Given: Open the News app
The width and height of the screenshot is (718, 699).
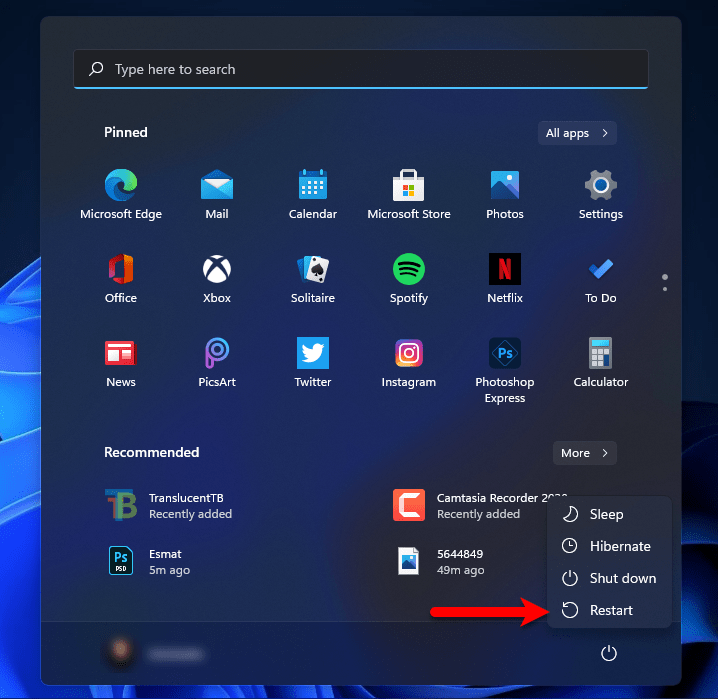Looking at the screenshot, I should pos(121,363).
